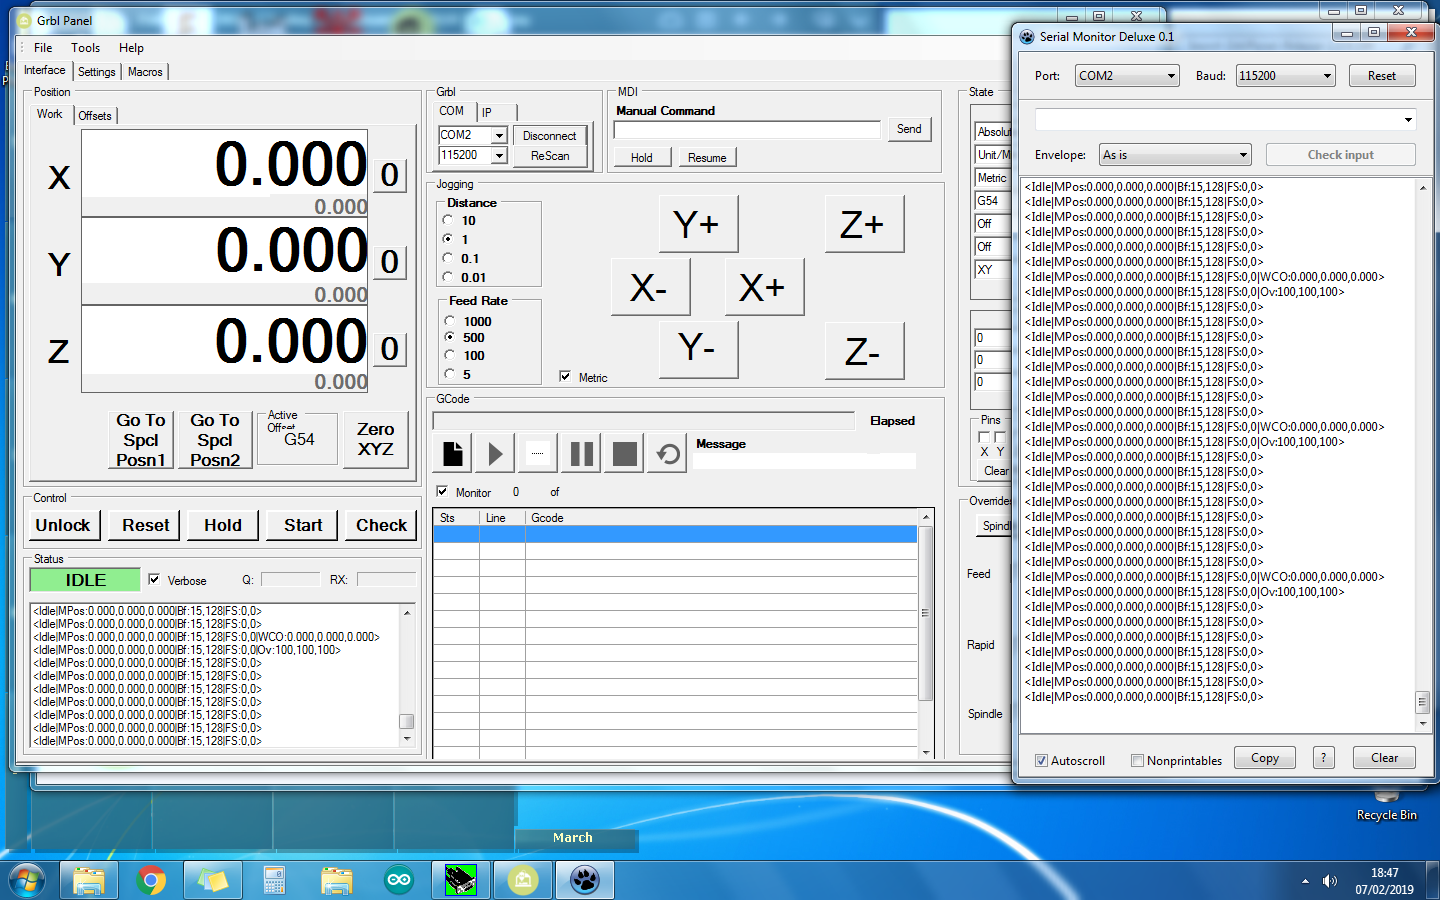Zero the Z axis with 0 button
The image size is (1440, 900).
click(x=391, y=349)
